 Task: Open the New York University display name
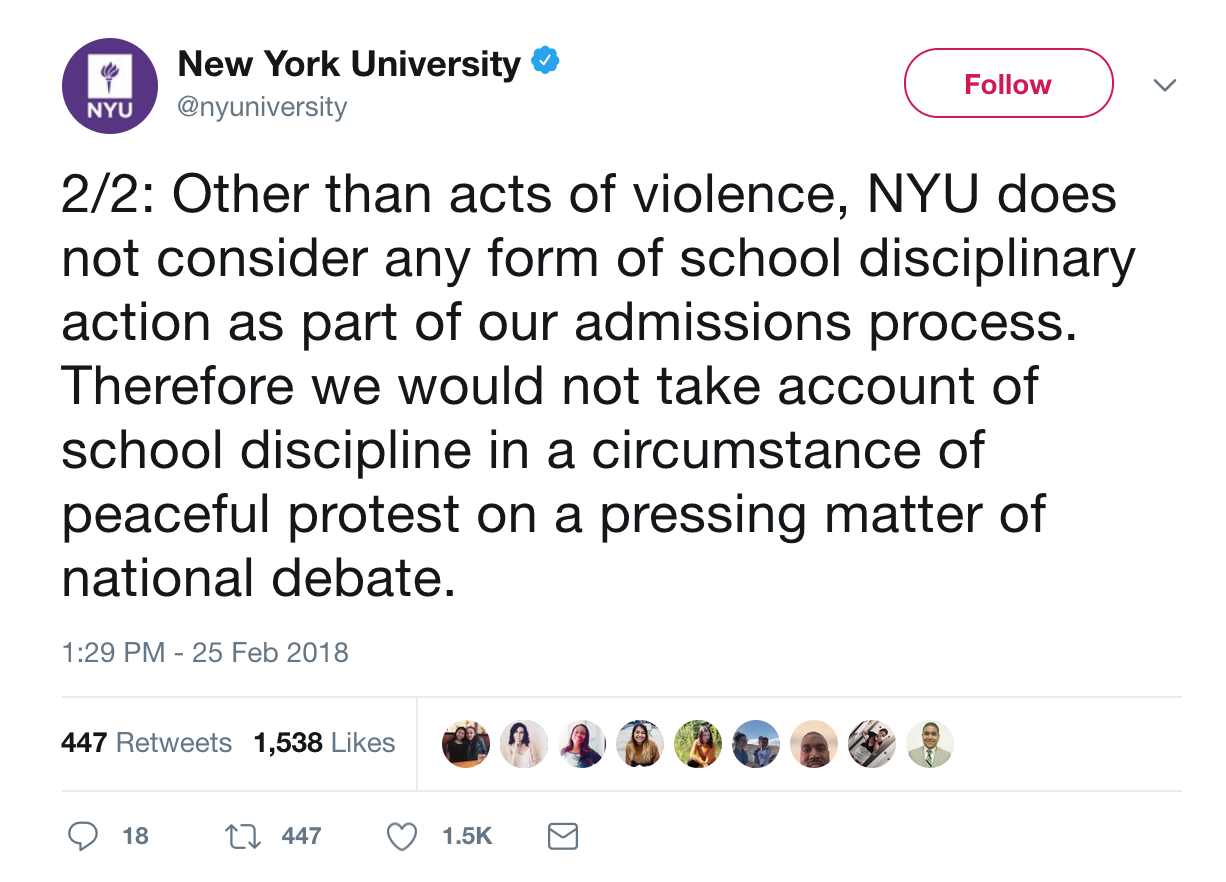tap(349, 65)
